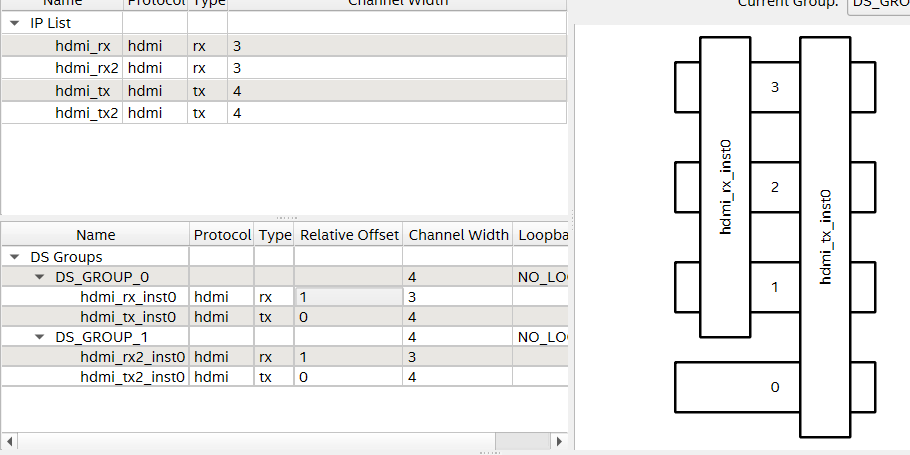
Task: Select the hdmi_rx_inst0 block in diagram
Action: tap(725, 185)
